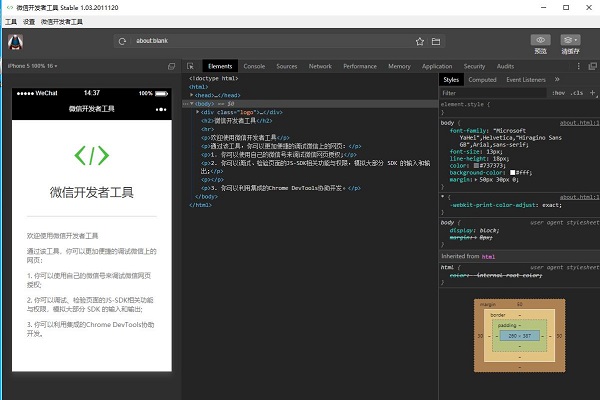Select the paragraph mentioning Chrome DevTools

(281, 188)
